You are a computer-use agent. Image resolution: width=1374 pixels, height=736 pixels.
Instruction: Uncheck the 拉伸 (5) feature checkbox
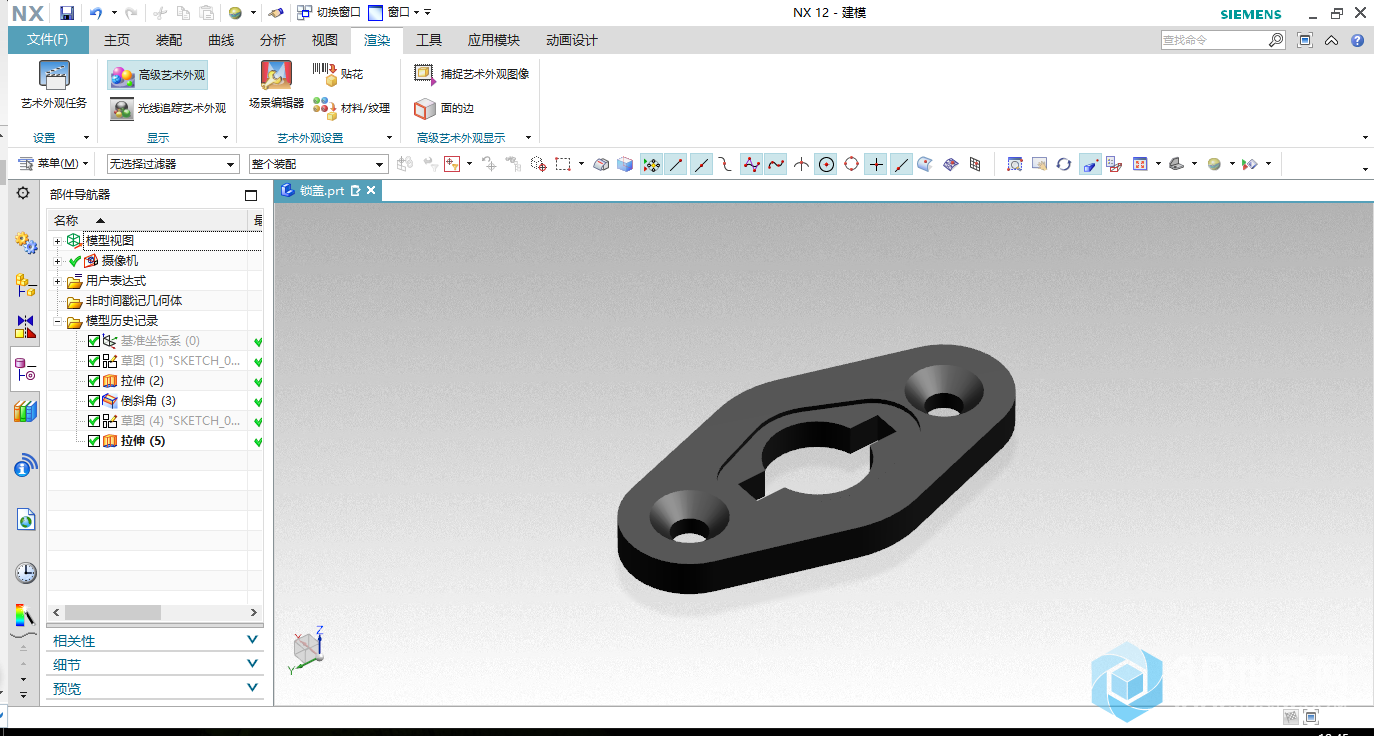(94, 441)
